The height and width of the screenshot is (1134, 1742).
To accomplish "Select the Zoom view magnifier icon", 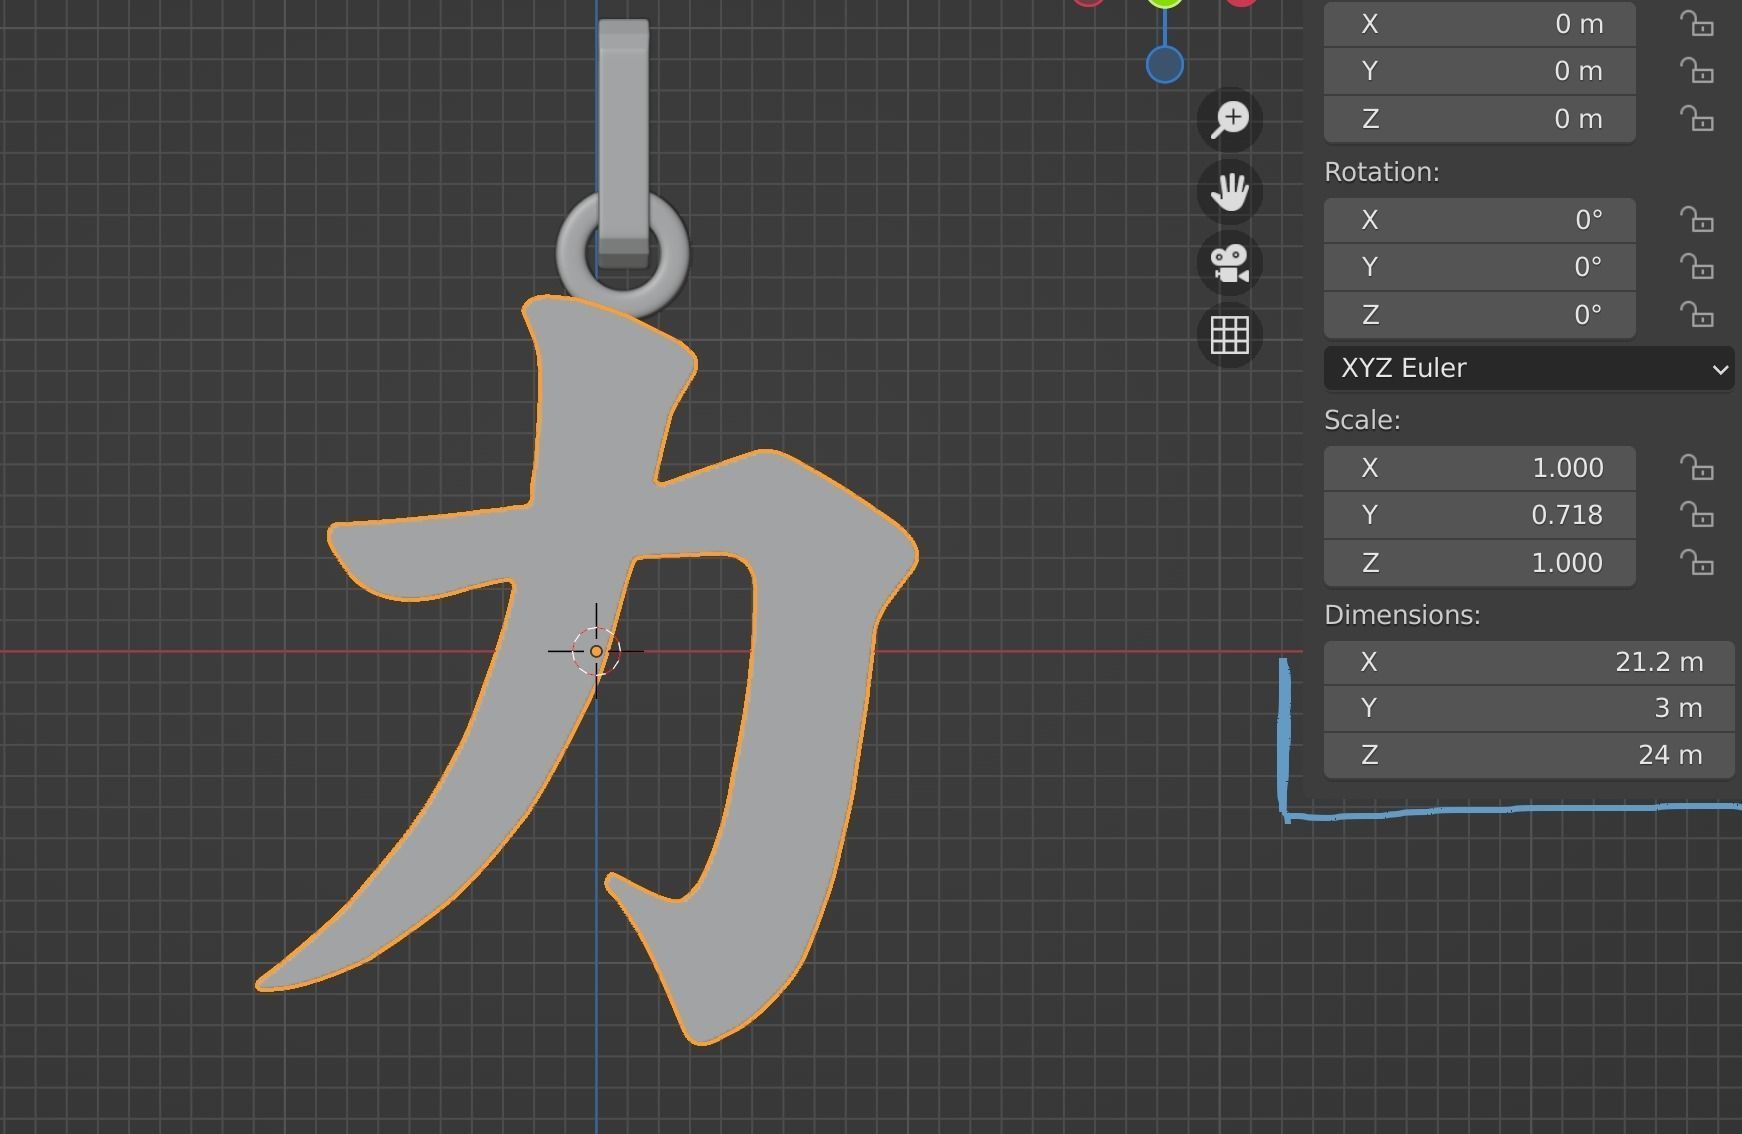I will click(1229, 119).
